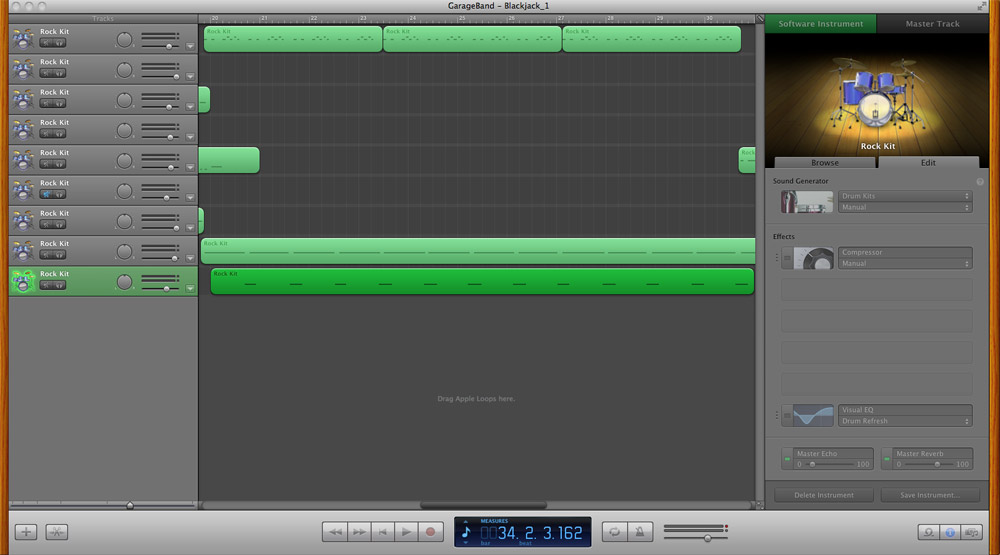Open the Compressor effect dropdown

[905, 252]
